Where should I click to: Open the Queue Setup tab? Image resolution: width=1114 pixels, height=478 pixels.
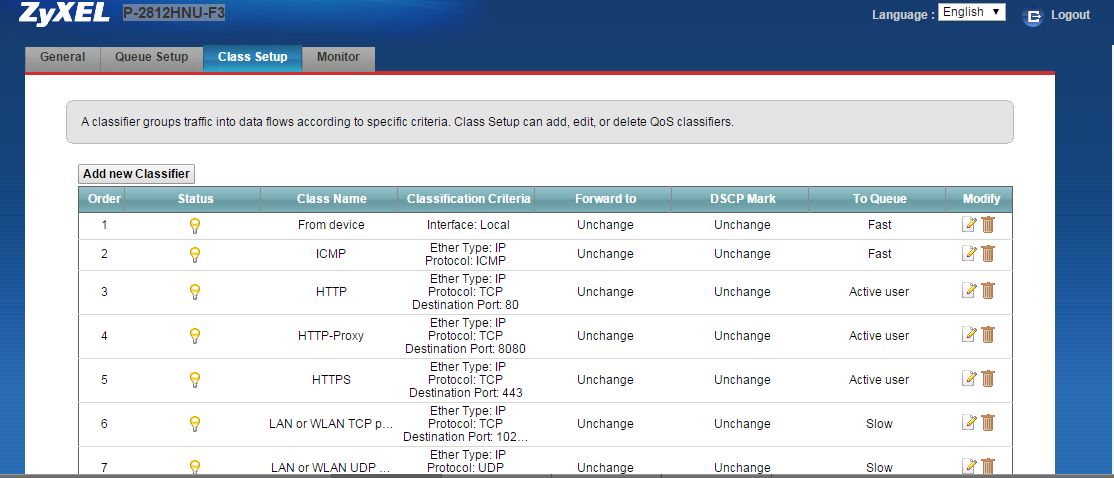point(151,58)
